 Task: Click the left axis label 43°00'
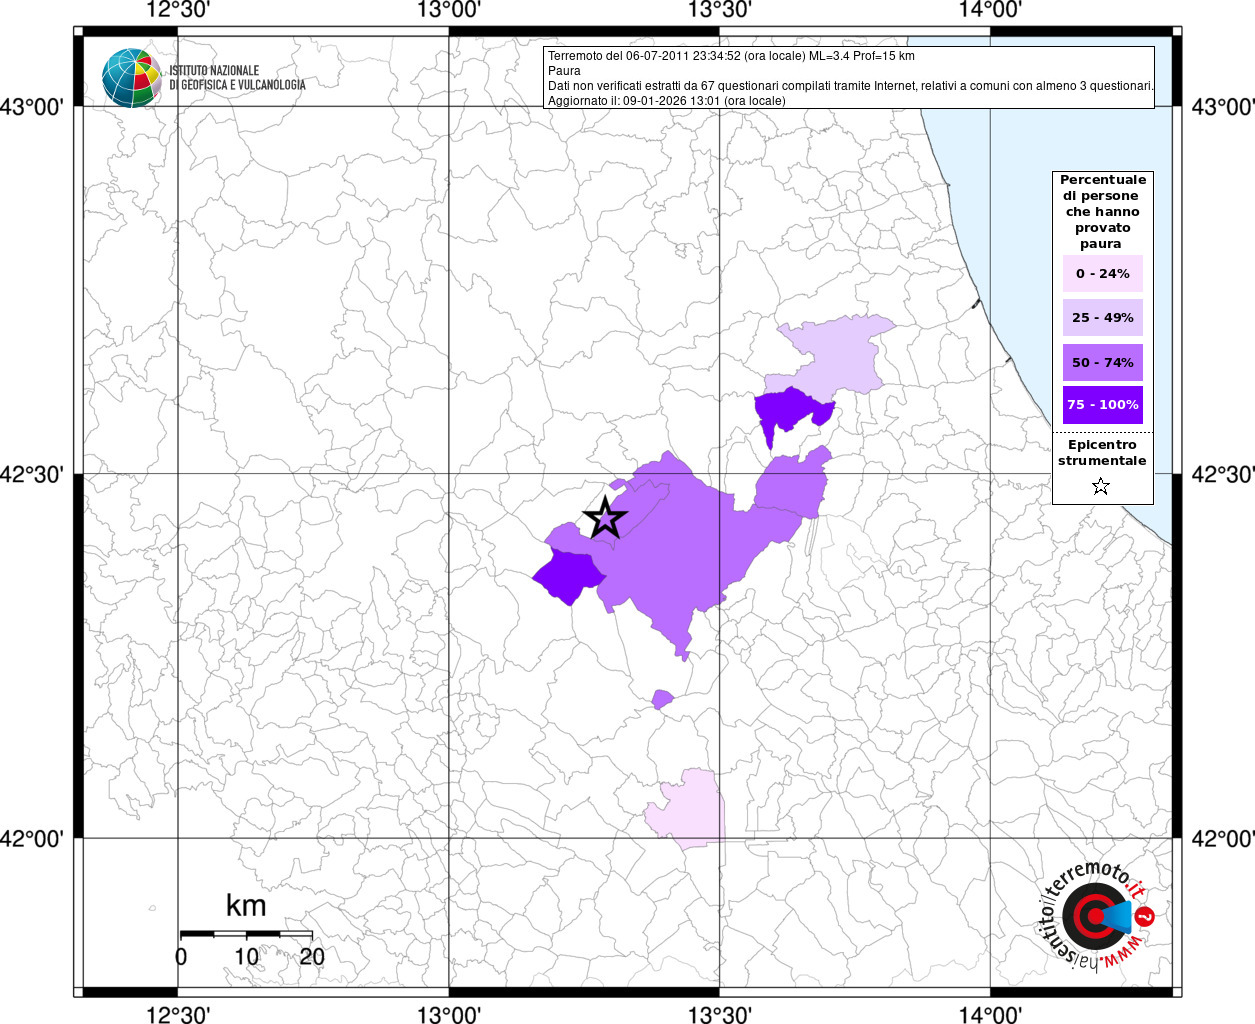[x=33, y=106]
